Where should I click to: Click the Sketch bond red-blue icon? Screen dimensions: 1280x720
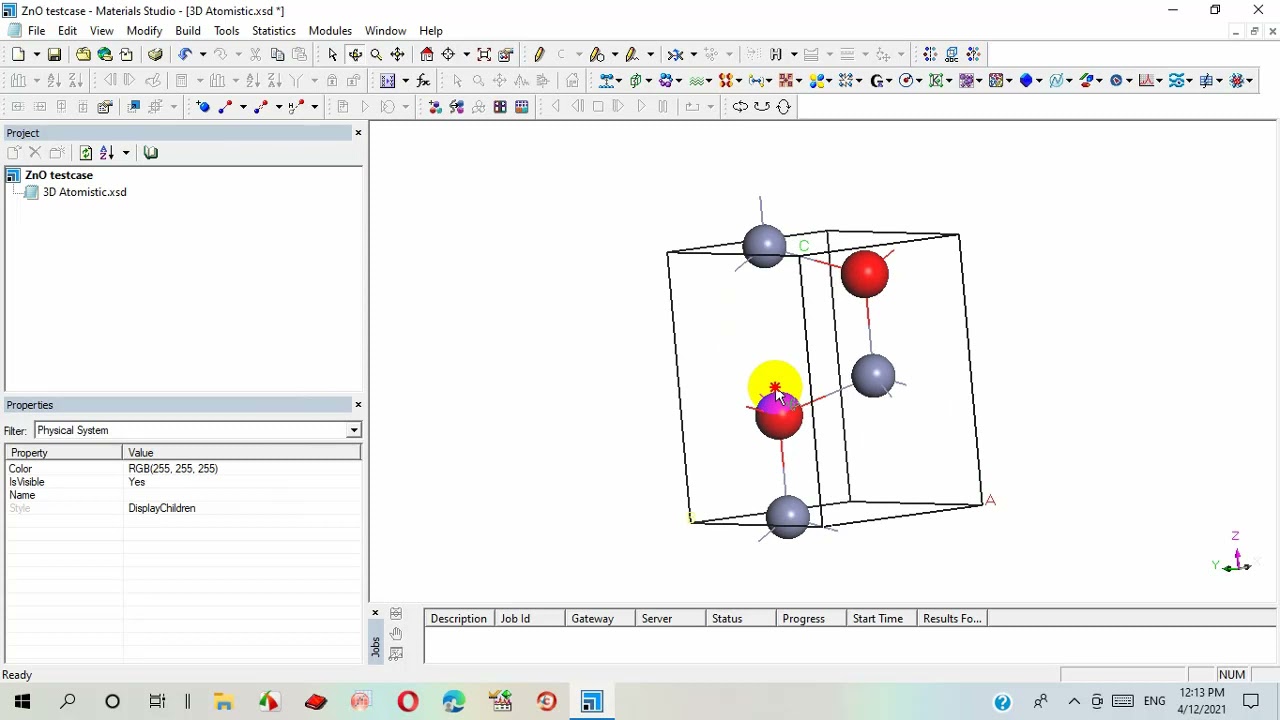pos(226,106)
